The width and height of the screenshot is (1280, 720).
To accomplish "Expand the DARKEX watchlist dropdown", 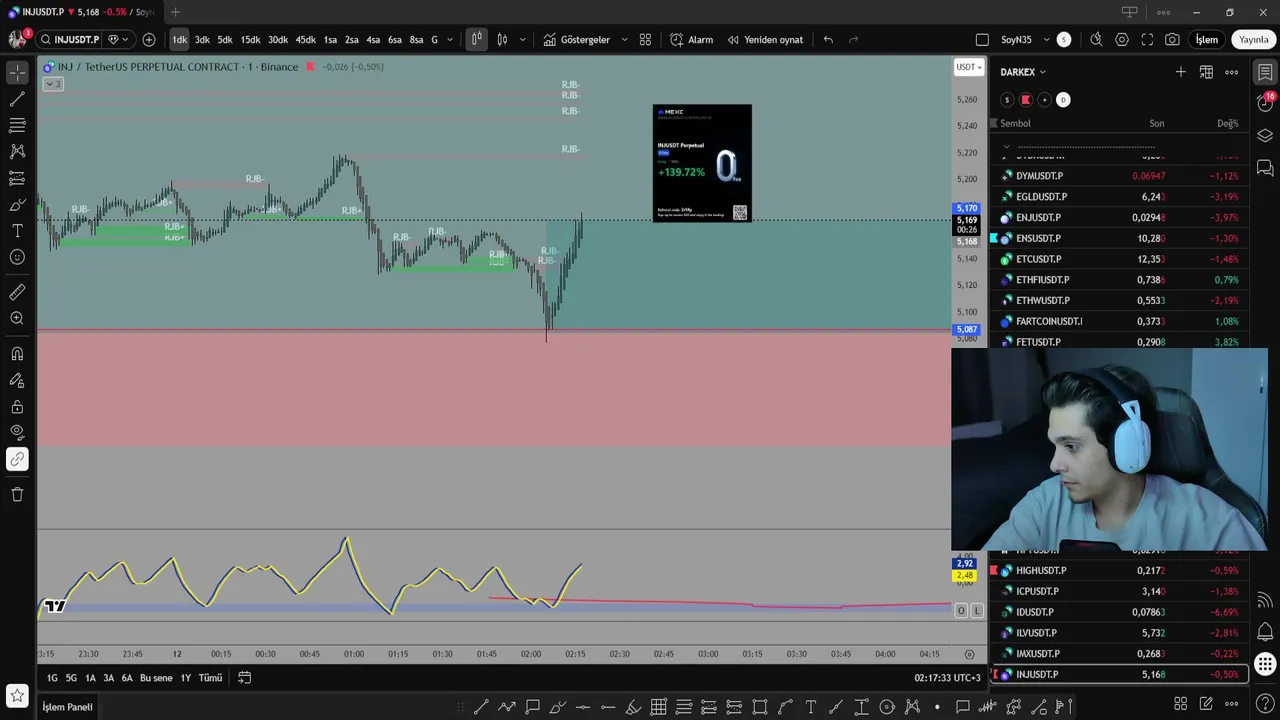I will (1023, 72).
